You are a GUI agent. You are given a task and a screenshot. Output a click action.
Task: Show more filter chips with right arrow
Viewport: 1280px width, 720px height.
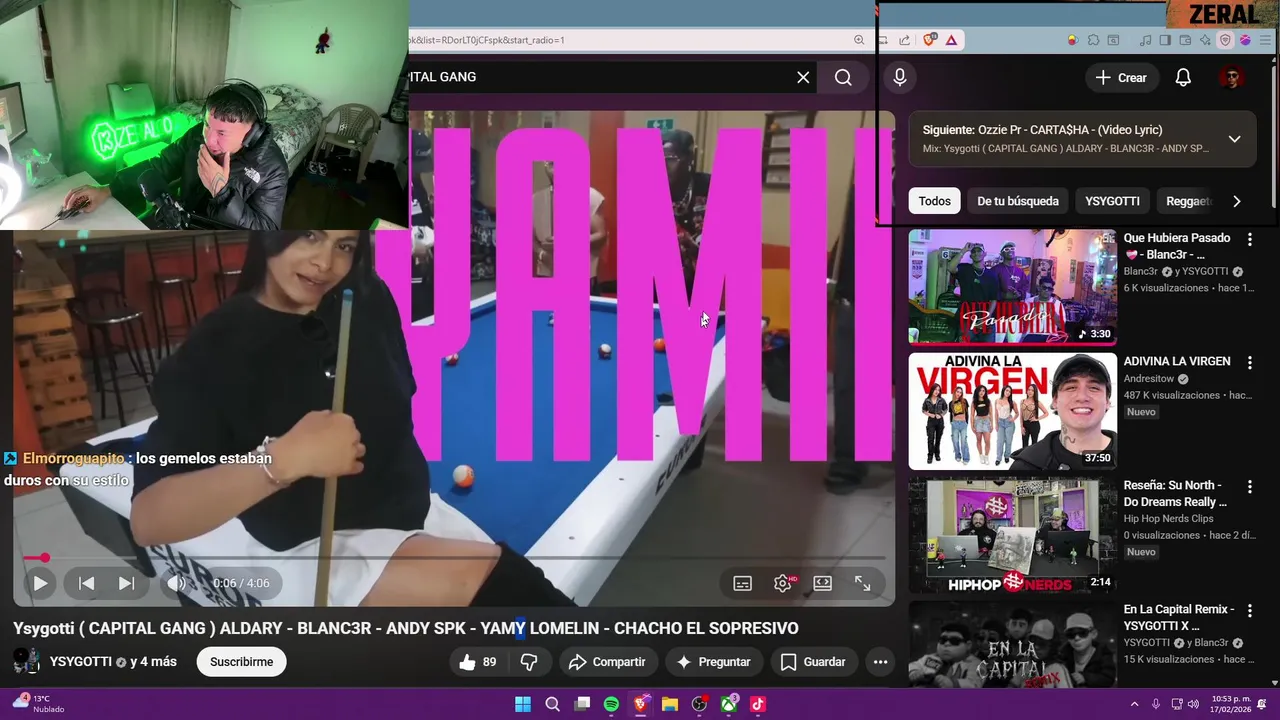click(x=1236, y=201)
